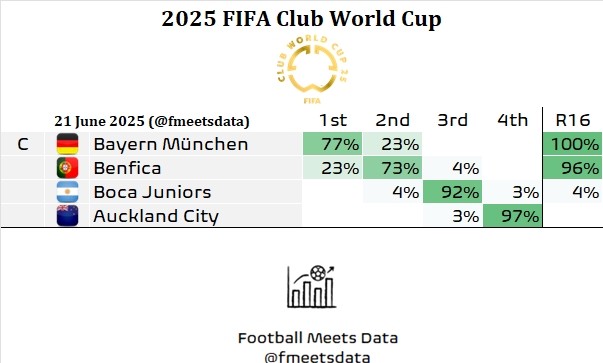Click the gold Club World Cup 25 logo
The image size is (603, 363).
(312, 69)
